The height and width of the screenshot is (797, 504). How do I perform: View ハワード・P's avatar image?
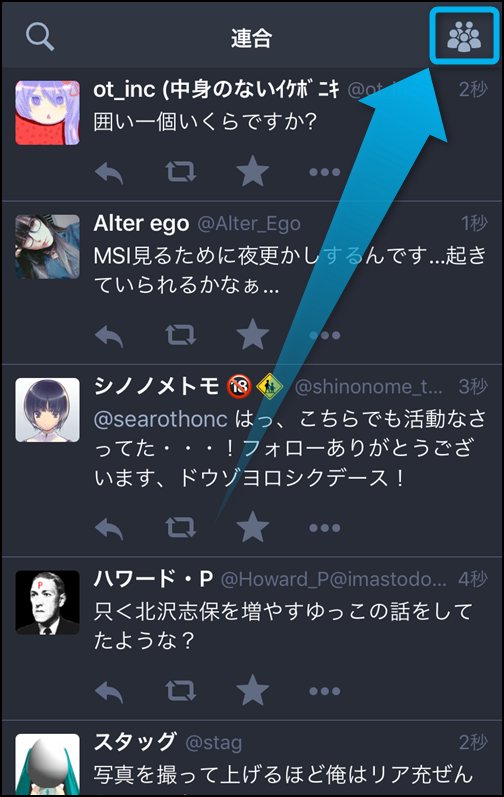pyautogui.click(x=47, y=602)
